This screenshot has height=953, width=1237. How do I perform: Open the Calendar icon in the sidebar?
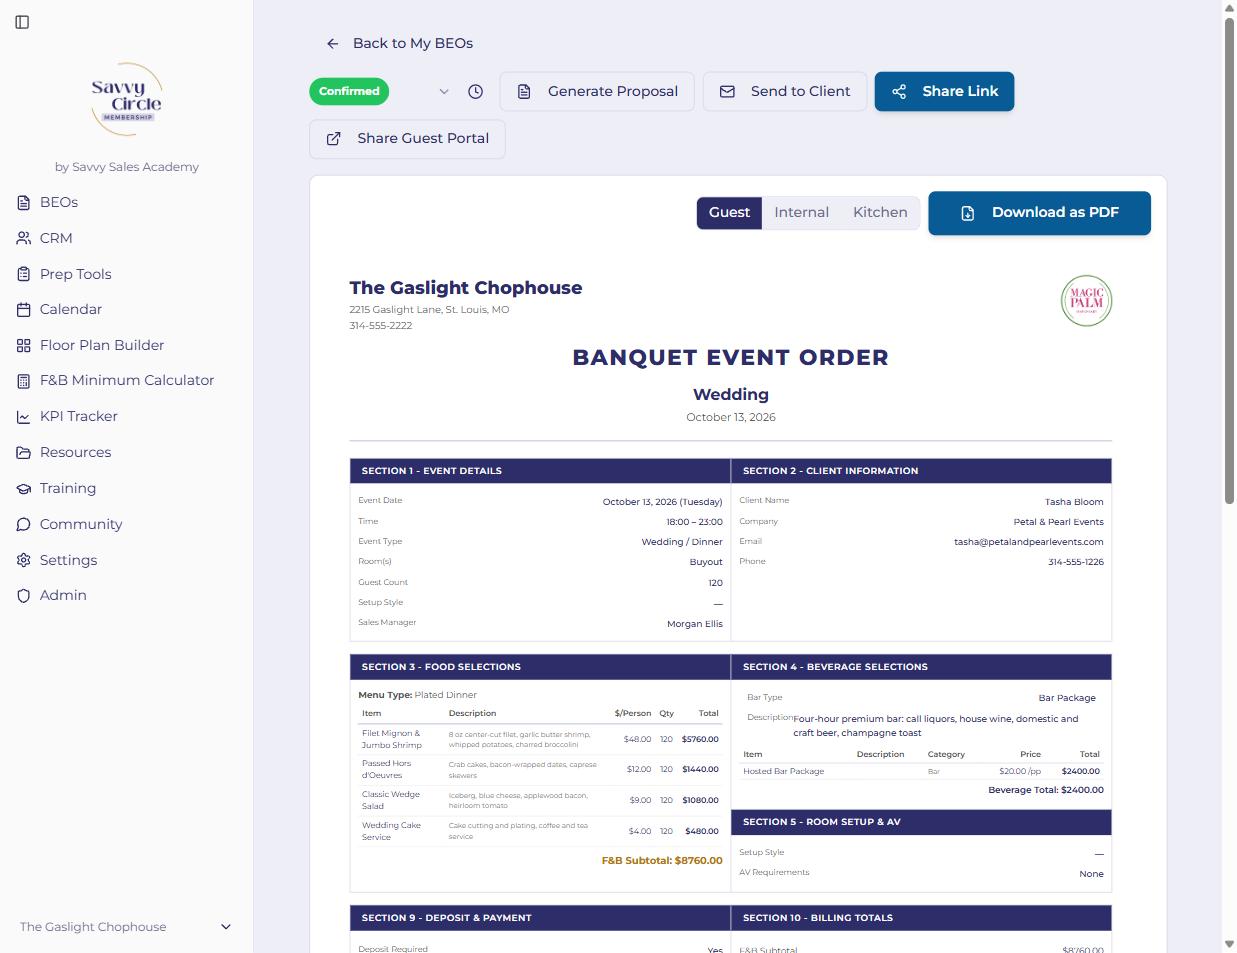(x=24, y=310)
